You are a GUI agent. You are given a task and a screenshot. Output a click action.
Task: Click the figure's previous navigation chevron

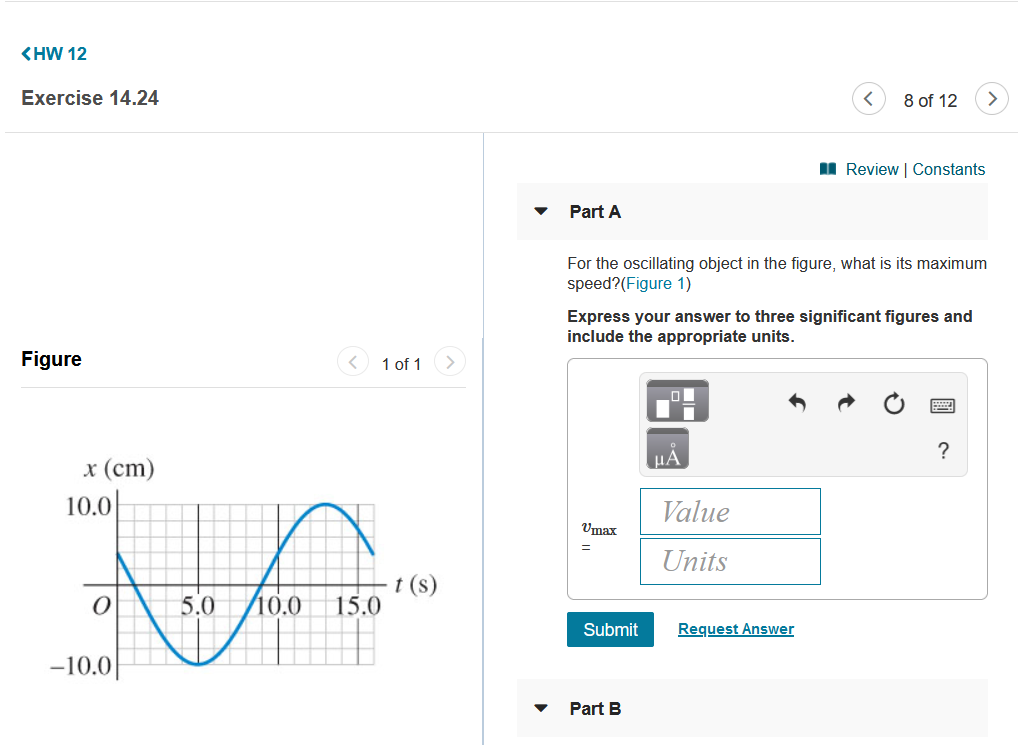tap(353, 362)
